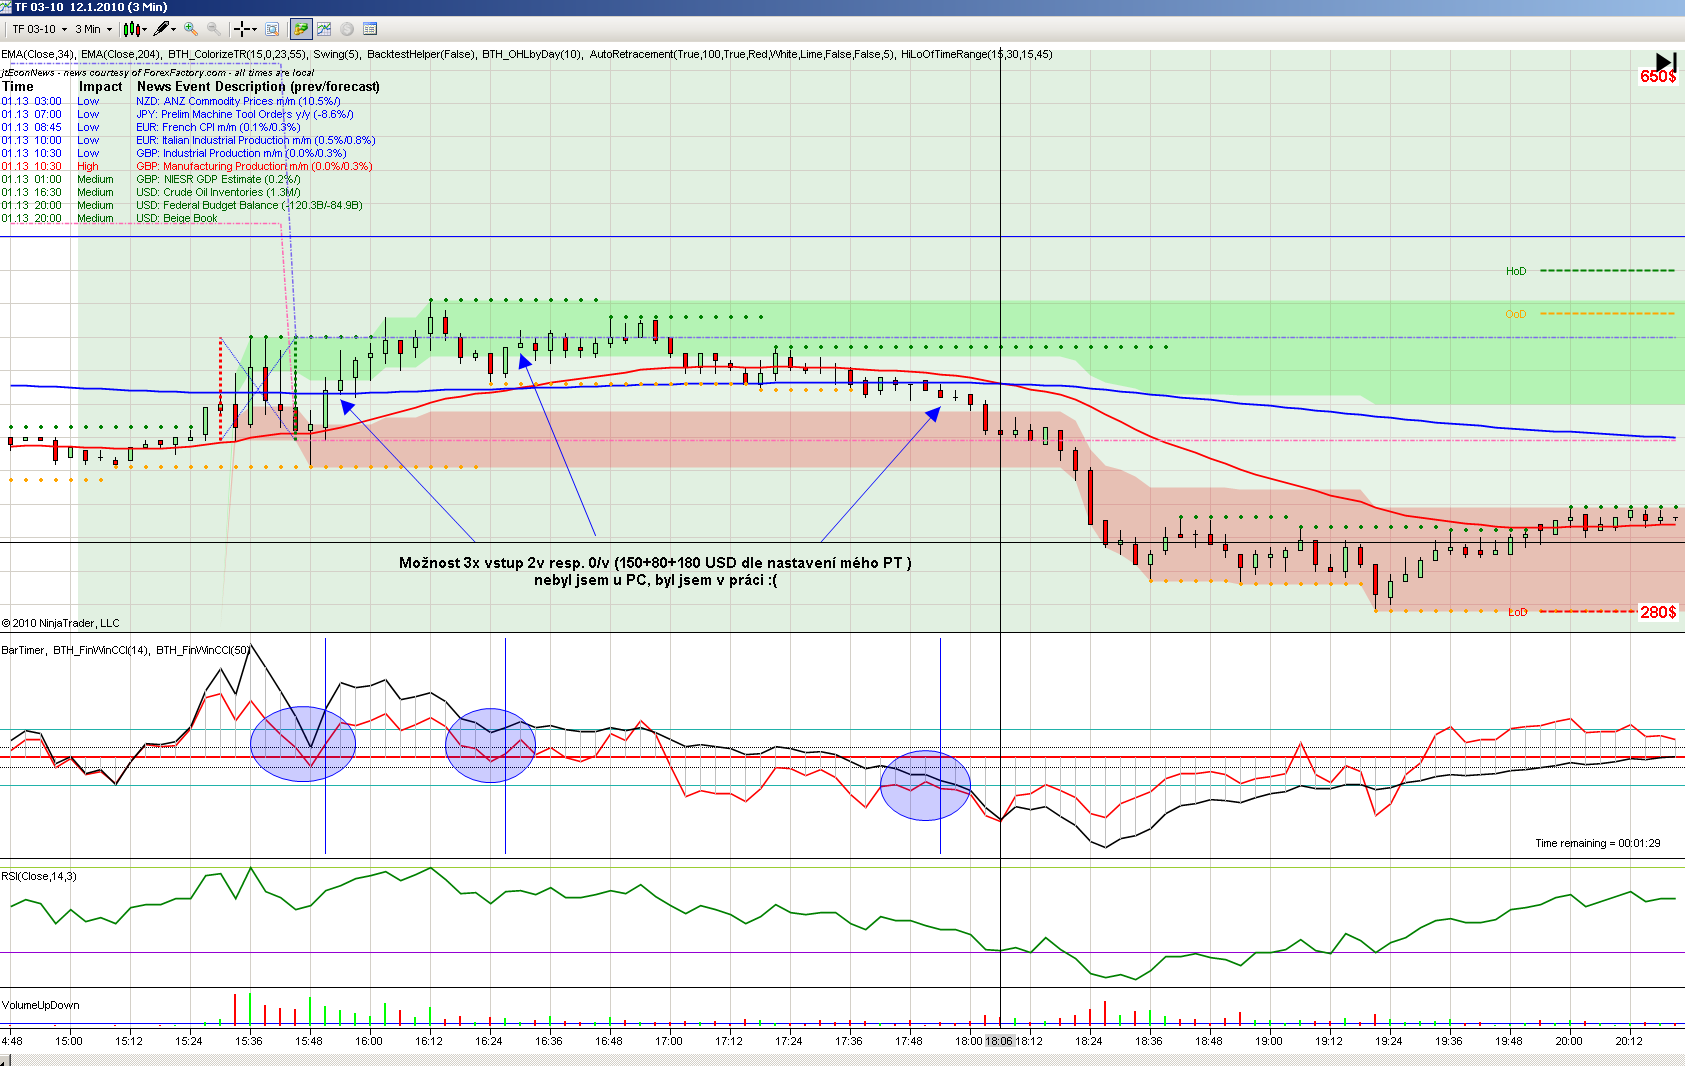Image resolution: width=1685 pixels, height=1066 pixels.
Task: Click the greyed strategies dollar coin icon
Action: (x=347, y=29)
